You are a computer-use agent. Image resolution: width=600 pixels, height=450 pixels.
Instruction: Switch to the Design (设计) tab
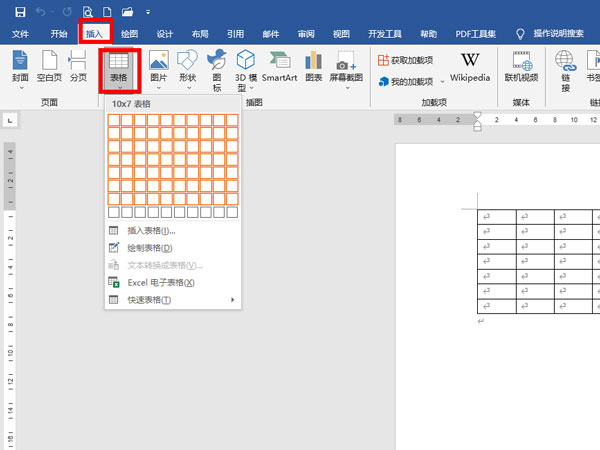click(x=164, y=34)
